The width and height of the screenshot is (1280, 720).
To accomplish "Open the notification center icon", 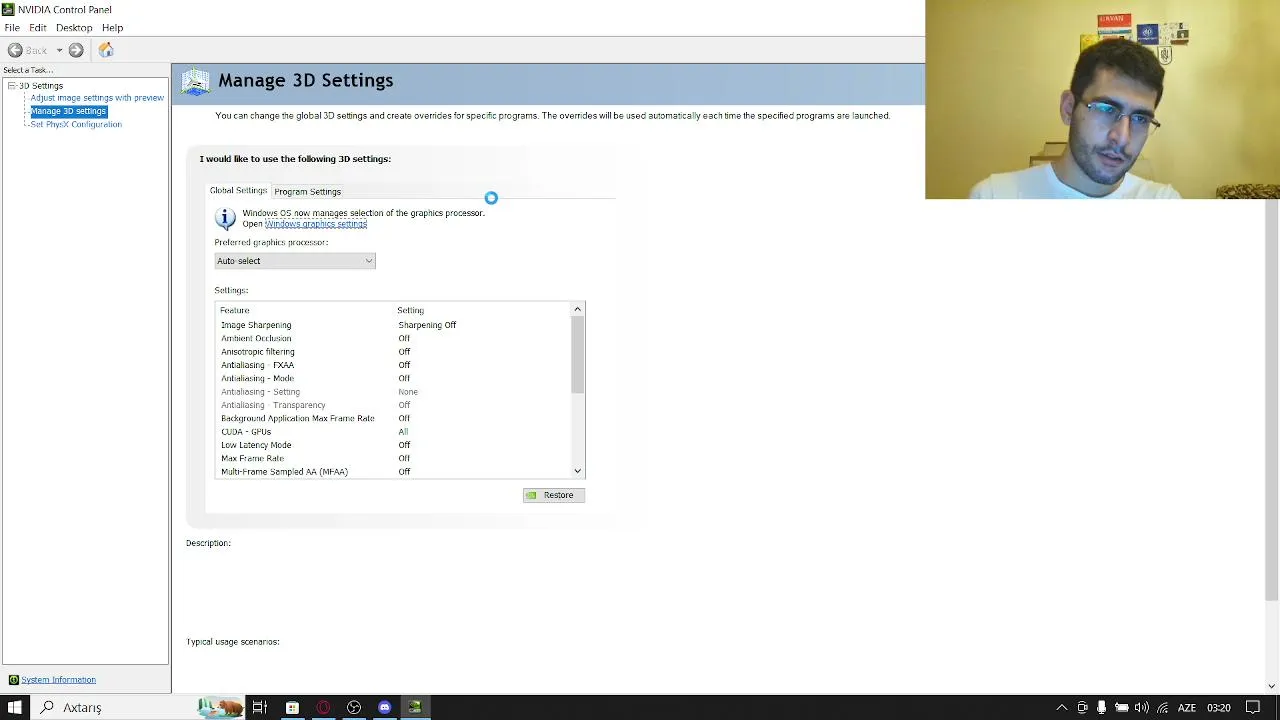I will coord(1253,708).
